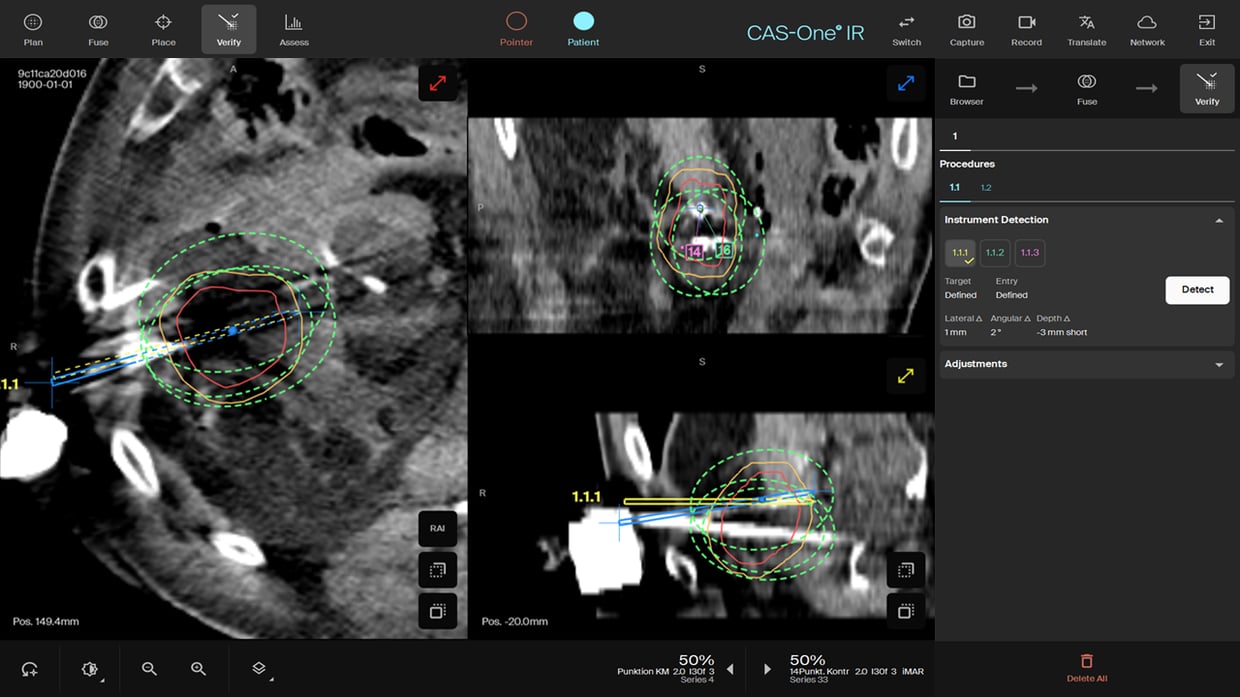Start Record video

1026,29
